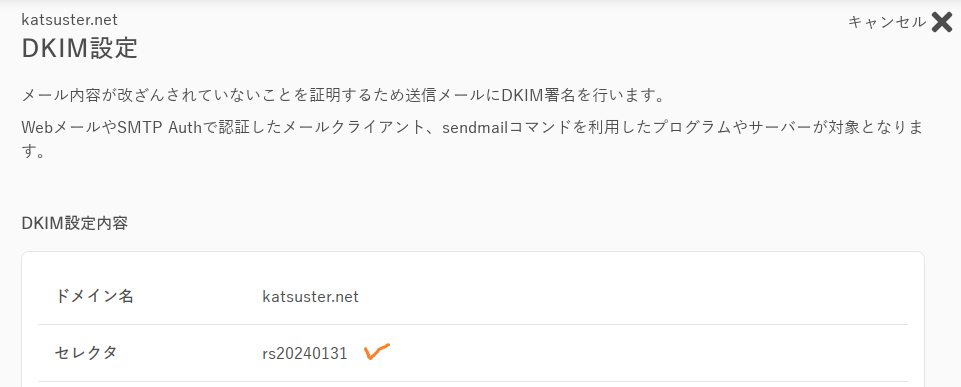
Task: Select the katsuster.net value in the domain row
Action: pos(310,297)
